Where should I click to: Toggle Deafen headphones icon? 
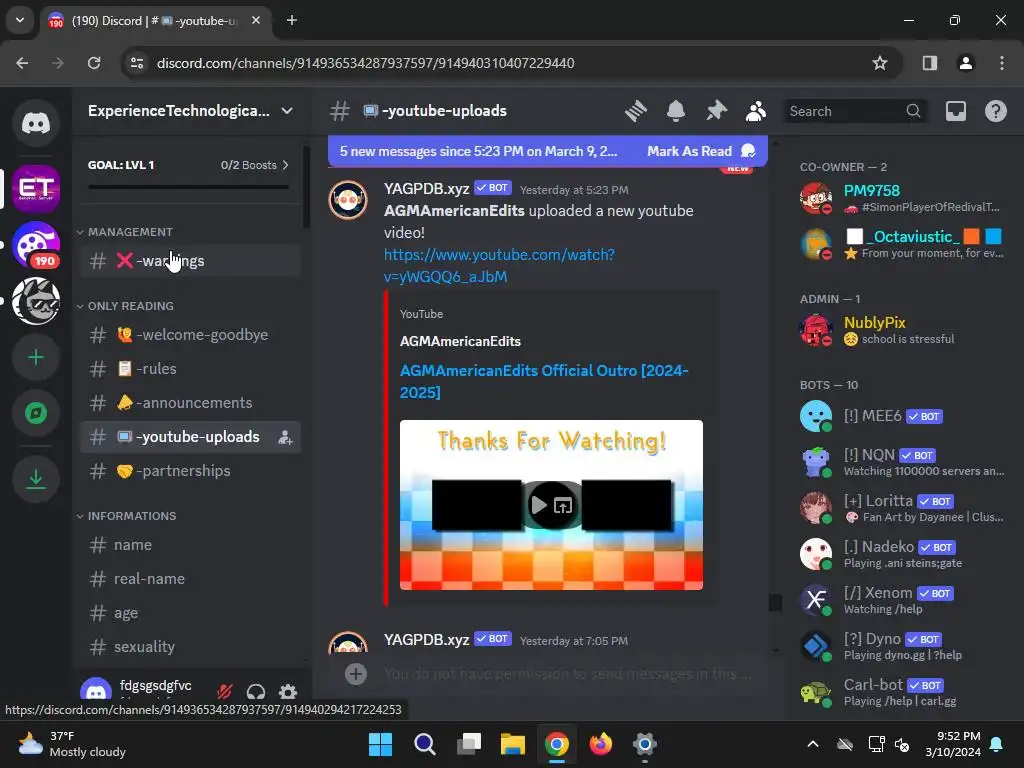click(256, 691)
